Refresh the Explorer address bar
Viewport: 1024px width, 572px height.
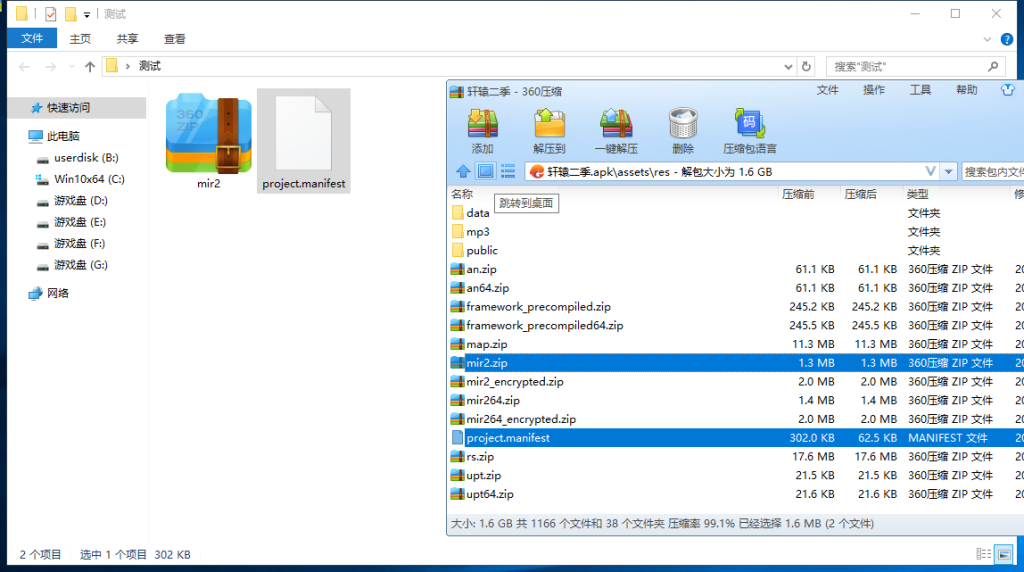tap(807, 66)
